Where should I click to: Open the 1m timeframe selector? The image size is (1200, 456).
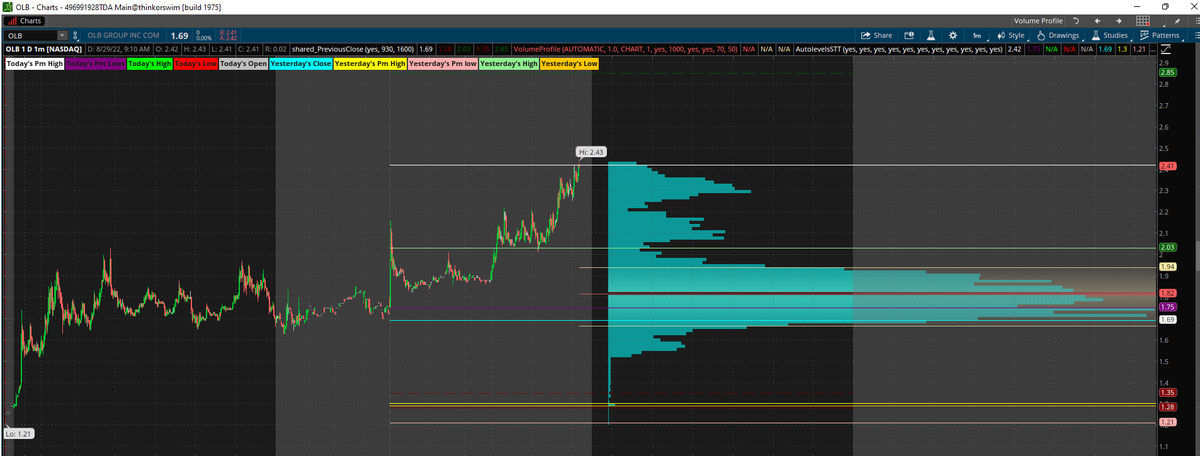pos(977,35)
